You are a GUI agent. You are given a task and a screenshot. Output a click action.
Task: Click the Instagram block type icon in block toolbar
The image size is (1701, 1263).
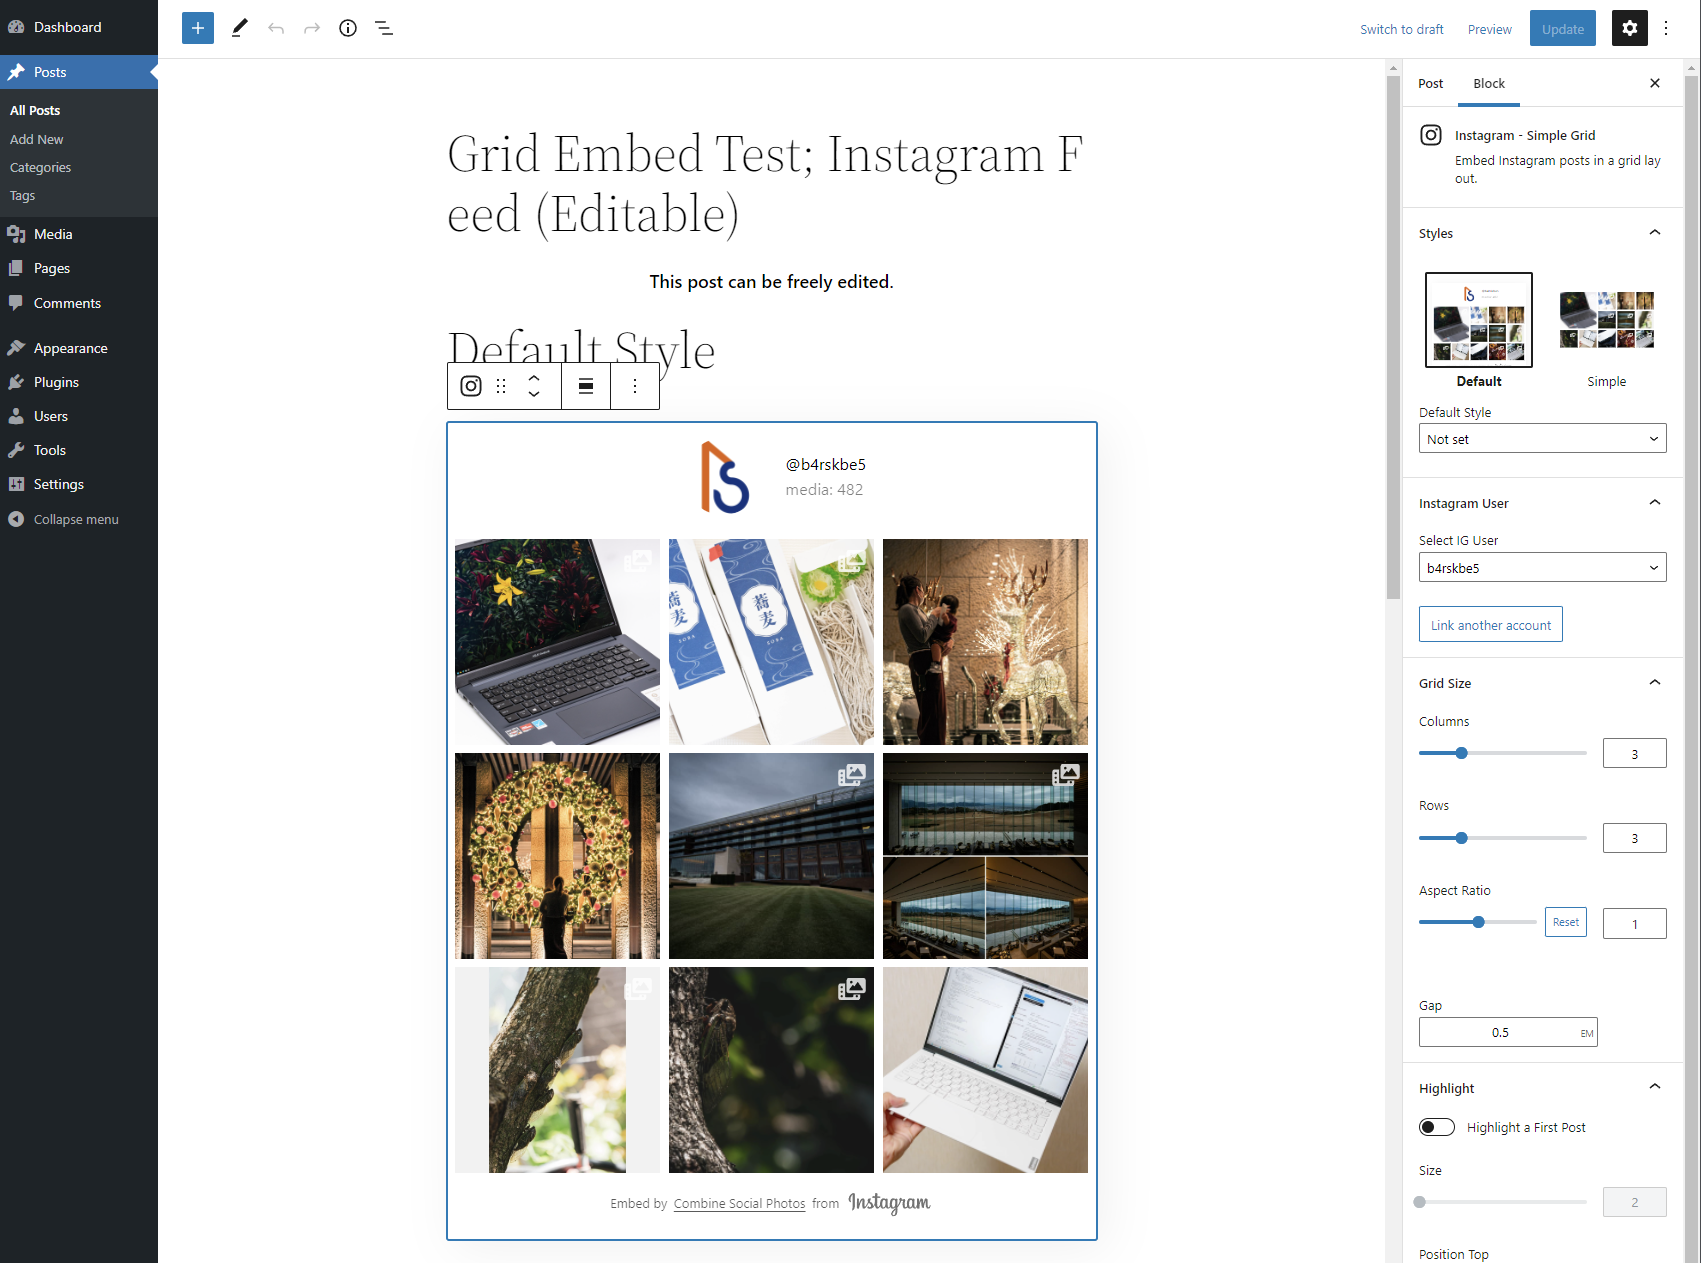pos(471,386)
